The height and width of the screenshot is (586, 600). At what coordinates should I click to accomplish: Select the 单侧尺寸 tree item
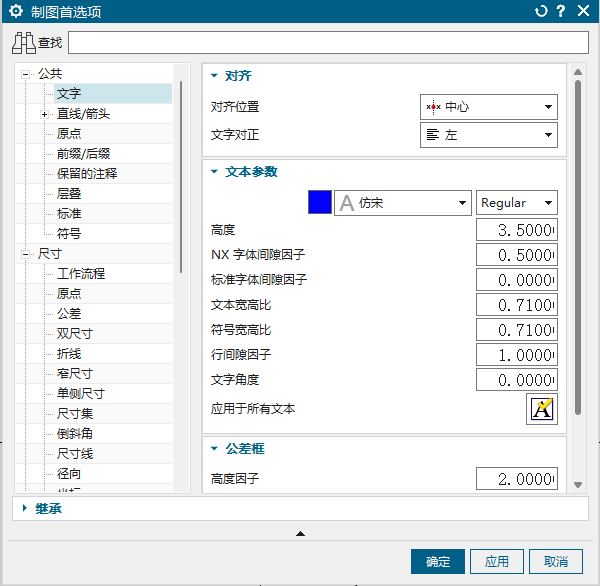(81, 393)
